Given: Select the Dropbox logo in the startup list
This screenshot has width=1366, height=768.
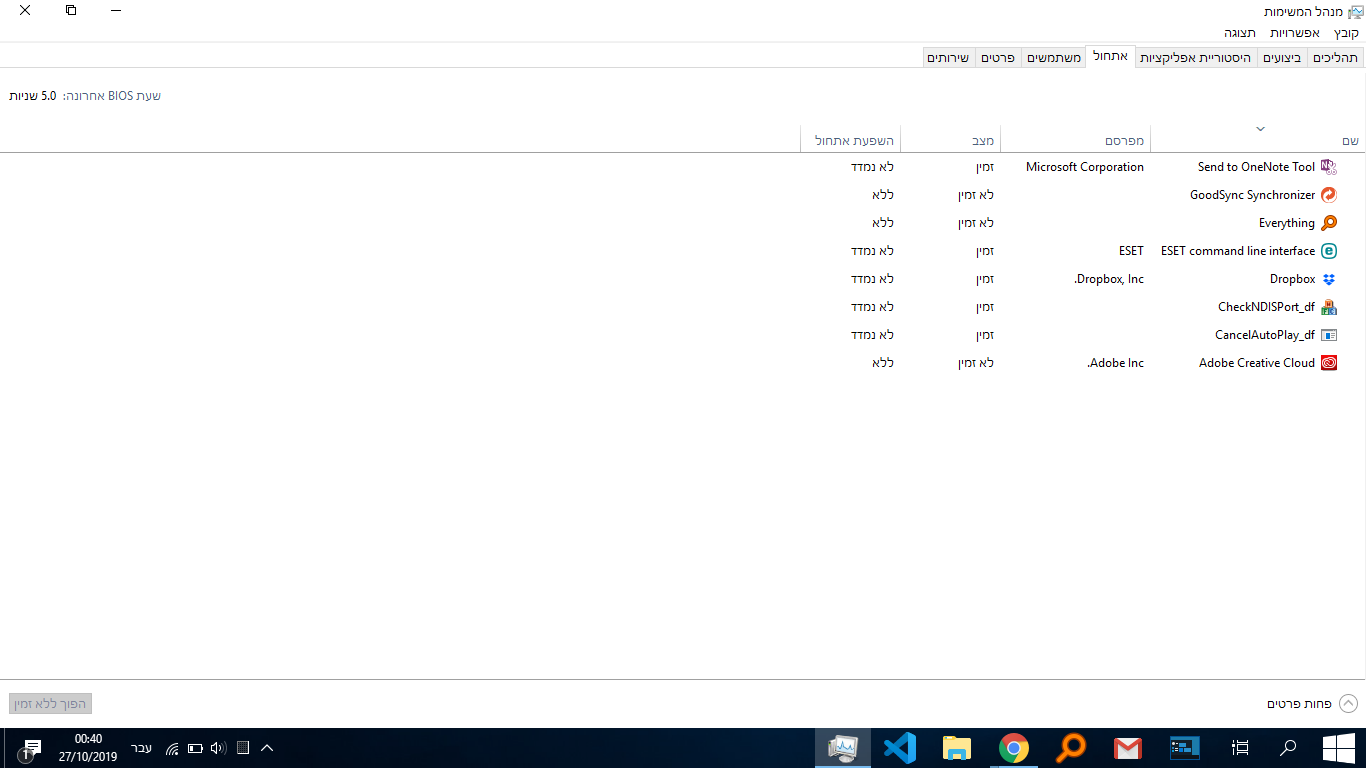Looking at the screenshot, I should [x=1328, y=279].
